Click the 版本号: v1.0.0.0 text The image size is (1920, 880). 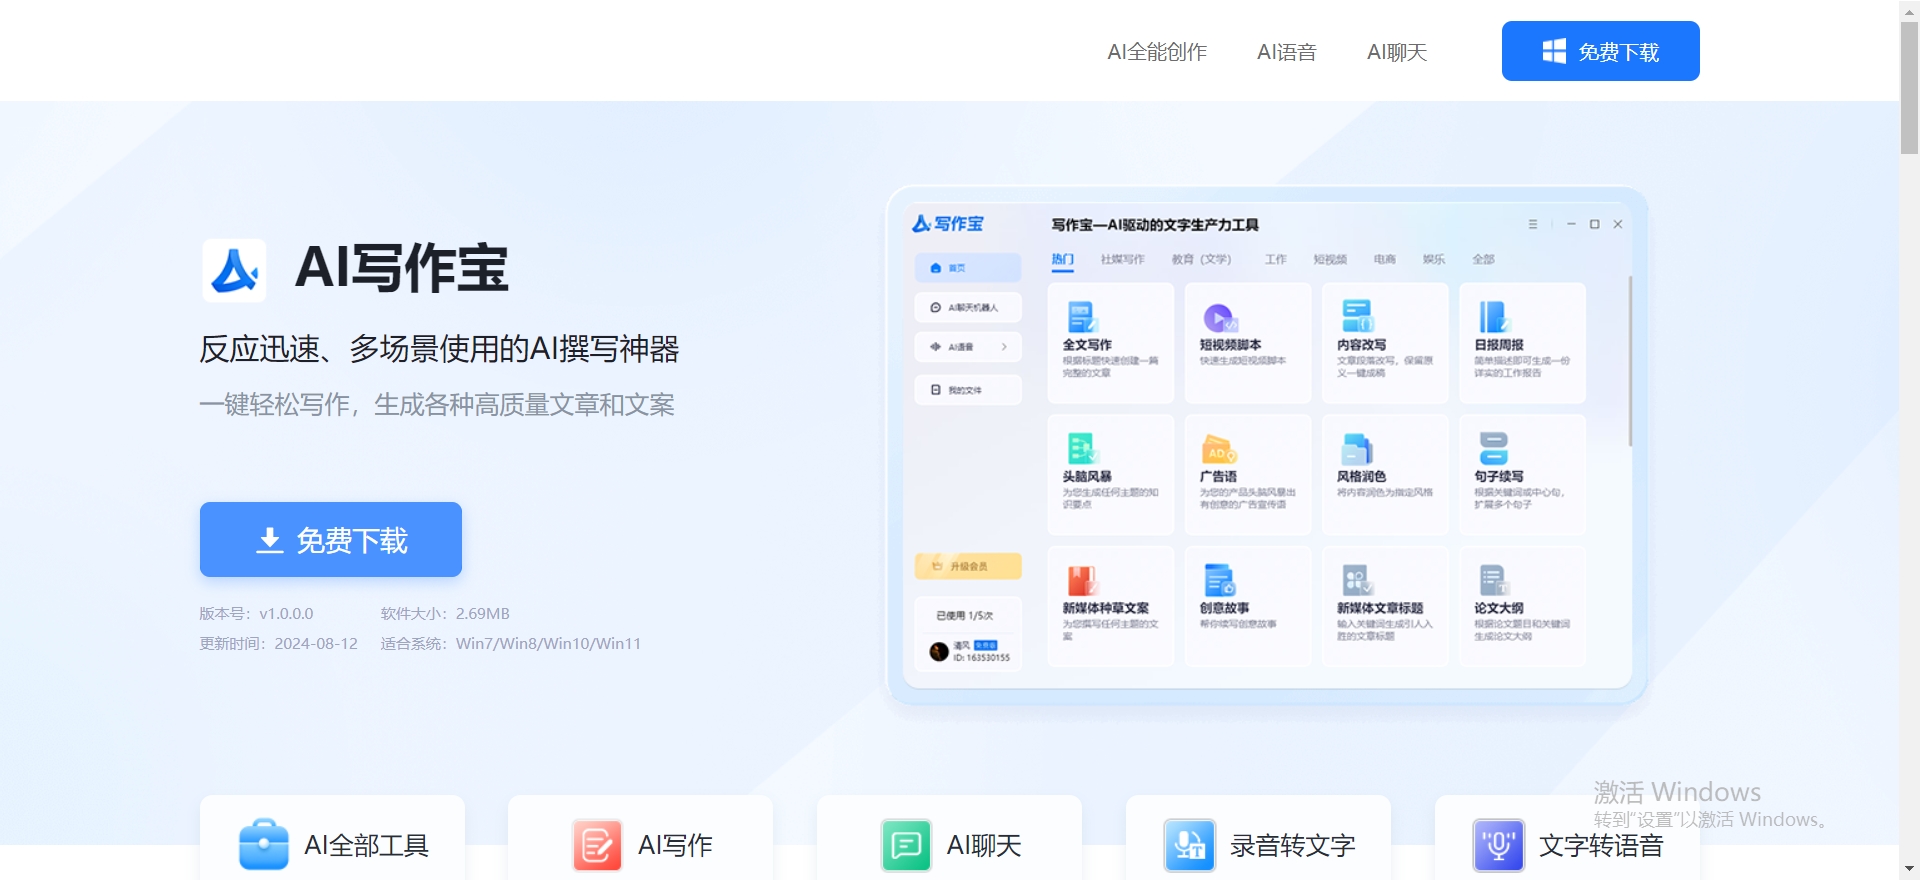coord(256,614)
